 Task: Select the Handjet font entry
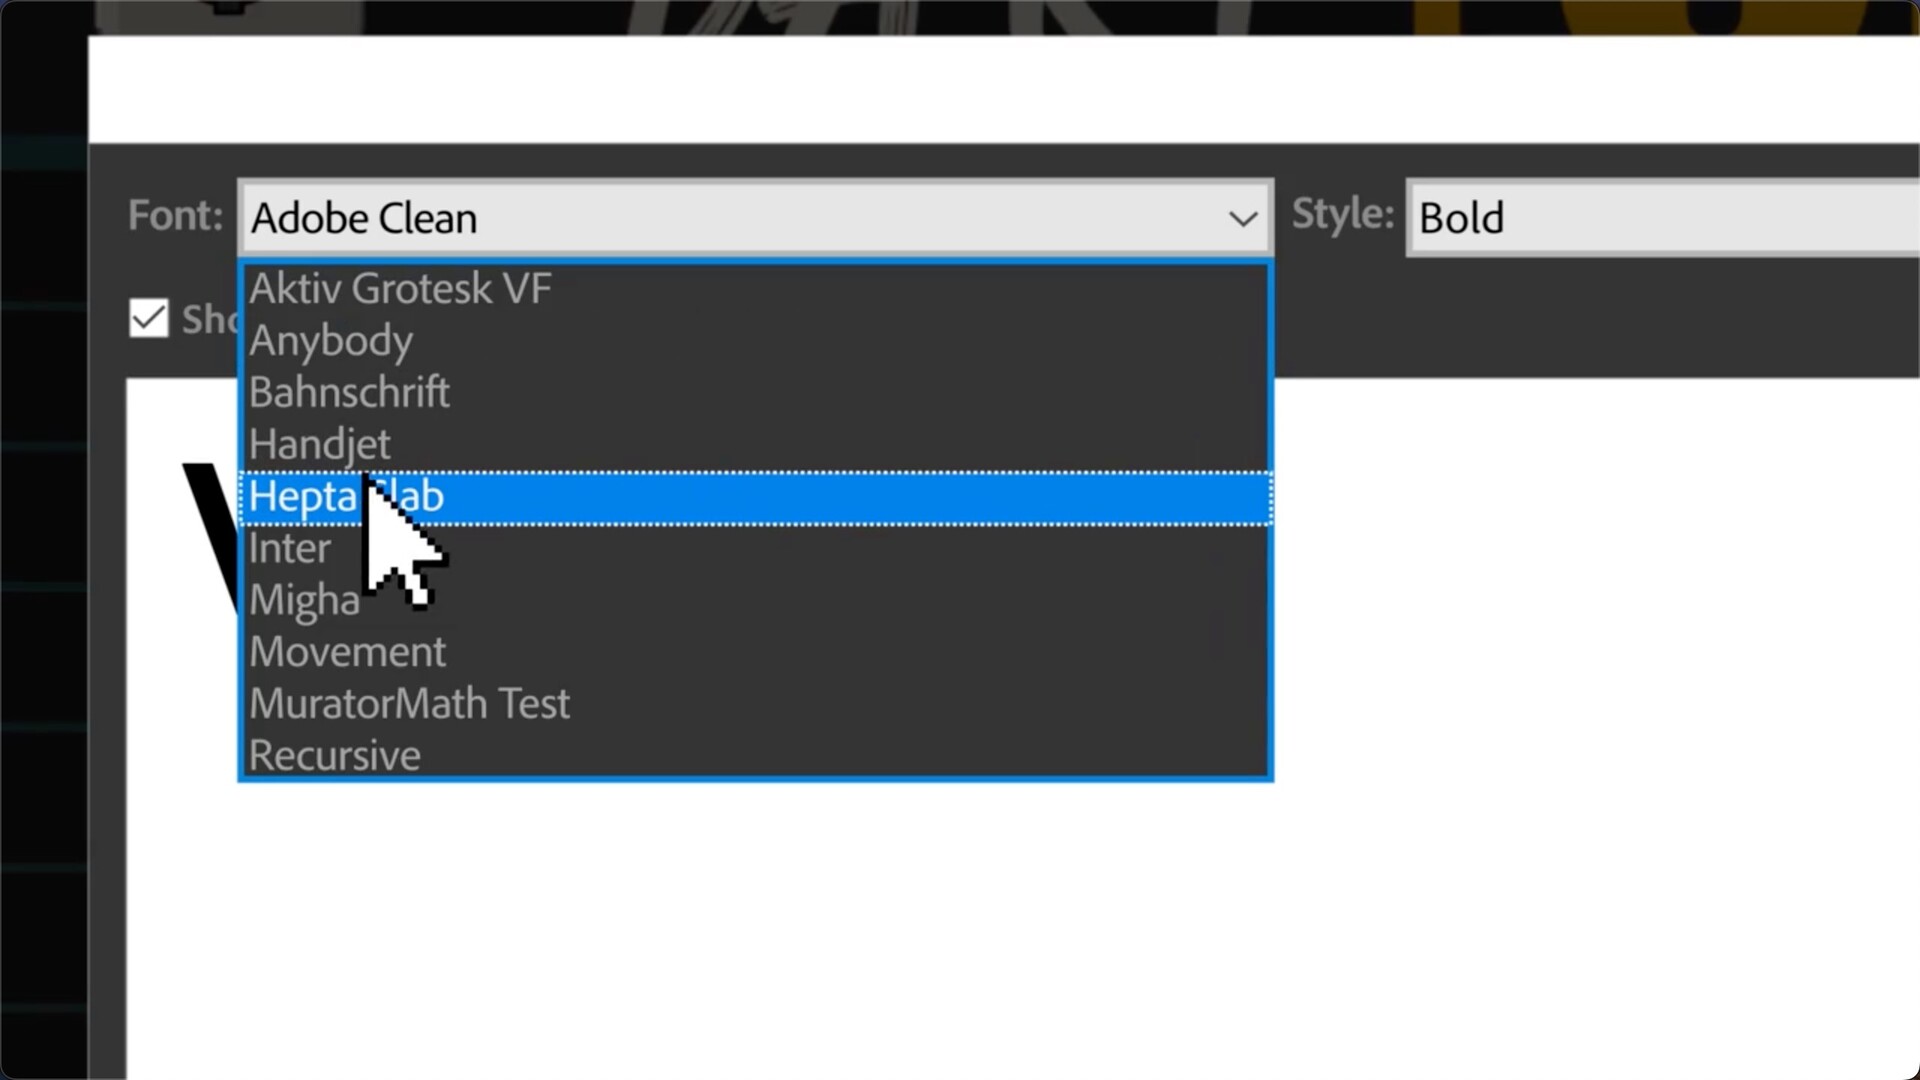click(x=320, y=445)
